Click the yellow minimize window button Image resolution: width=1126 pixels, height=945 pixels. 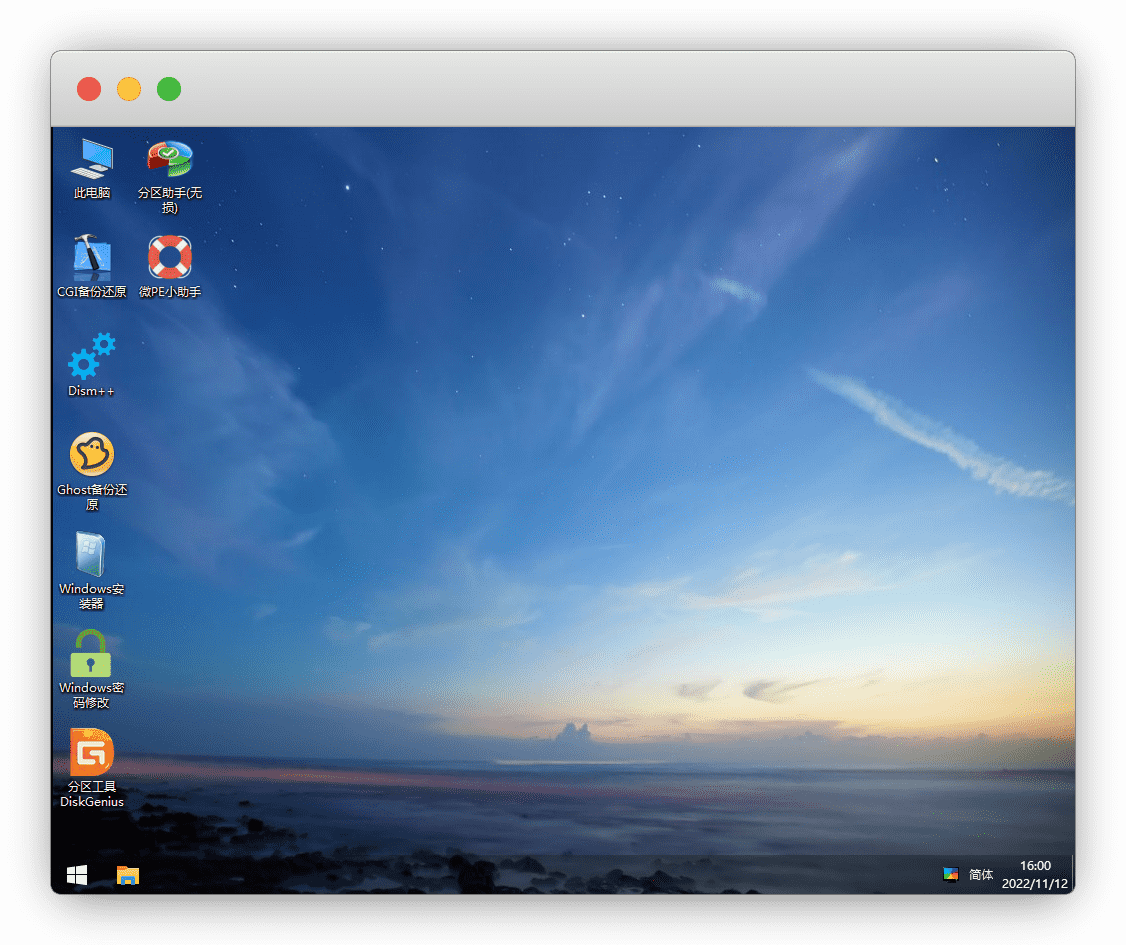pyautogui.click(x=129, y=89)
